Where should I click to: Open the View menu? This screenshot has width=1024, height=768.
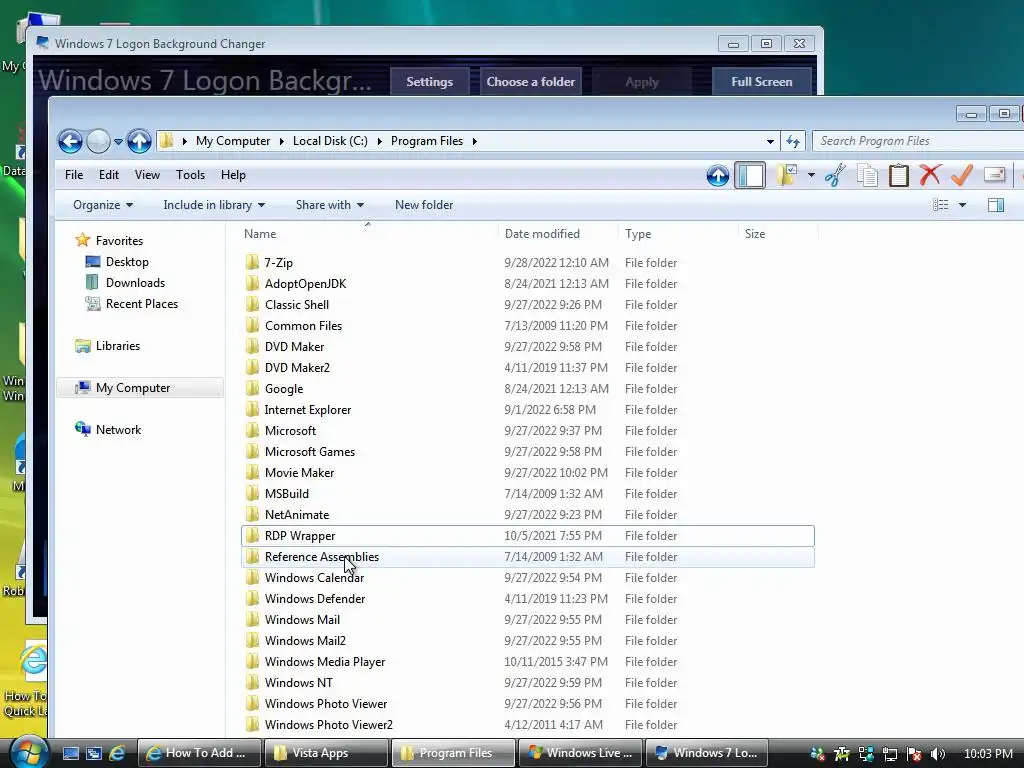click(x=147, y=175)
